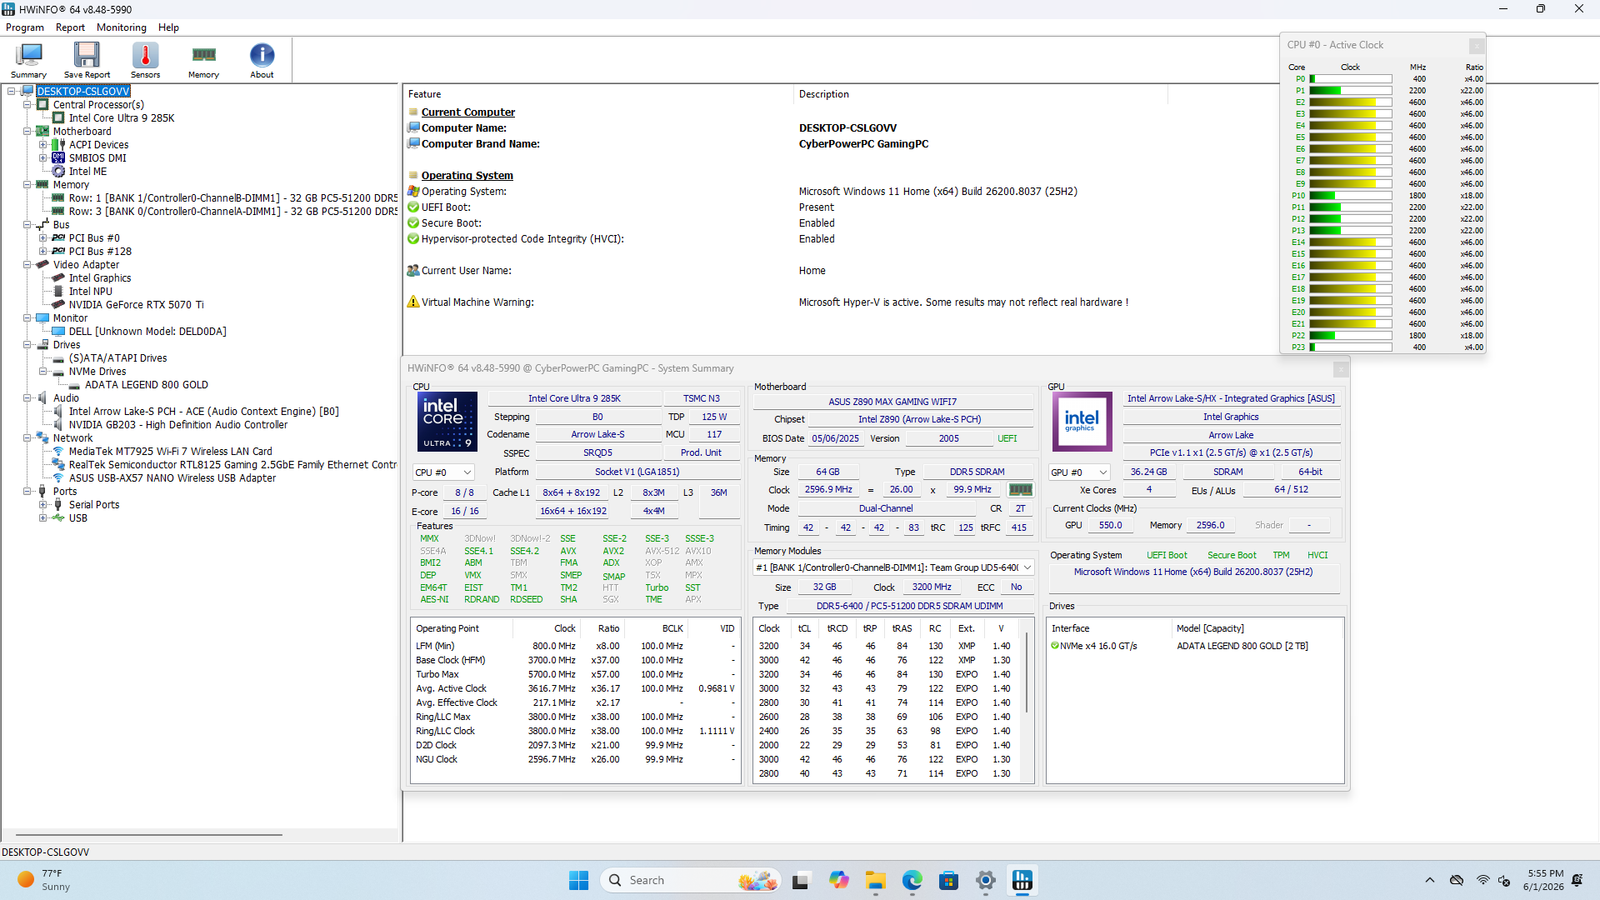The height and width of the screenshot is (900, 1600).
Task: Click the Memory chip toolbar icon
Action: 204,54
